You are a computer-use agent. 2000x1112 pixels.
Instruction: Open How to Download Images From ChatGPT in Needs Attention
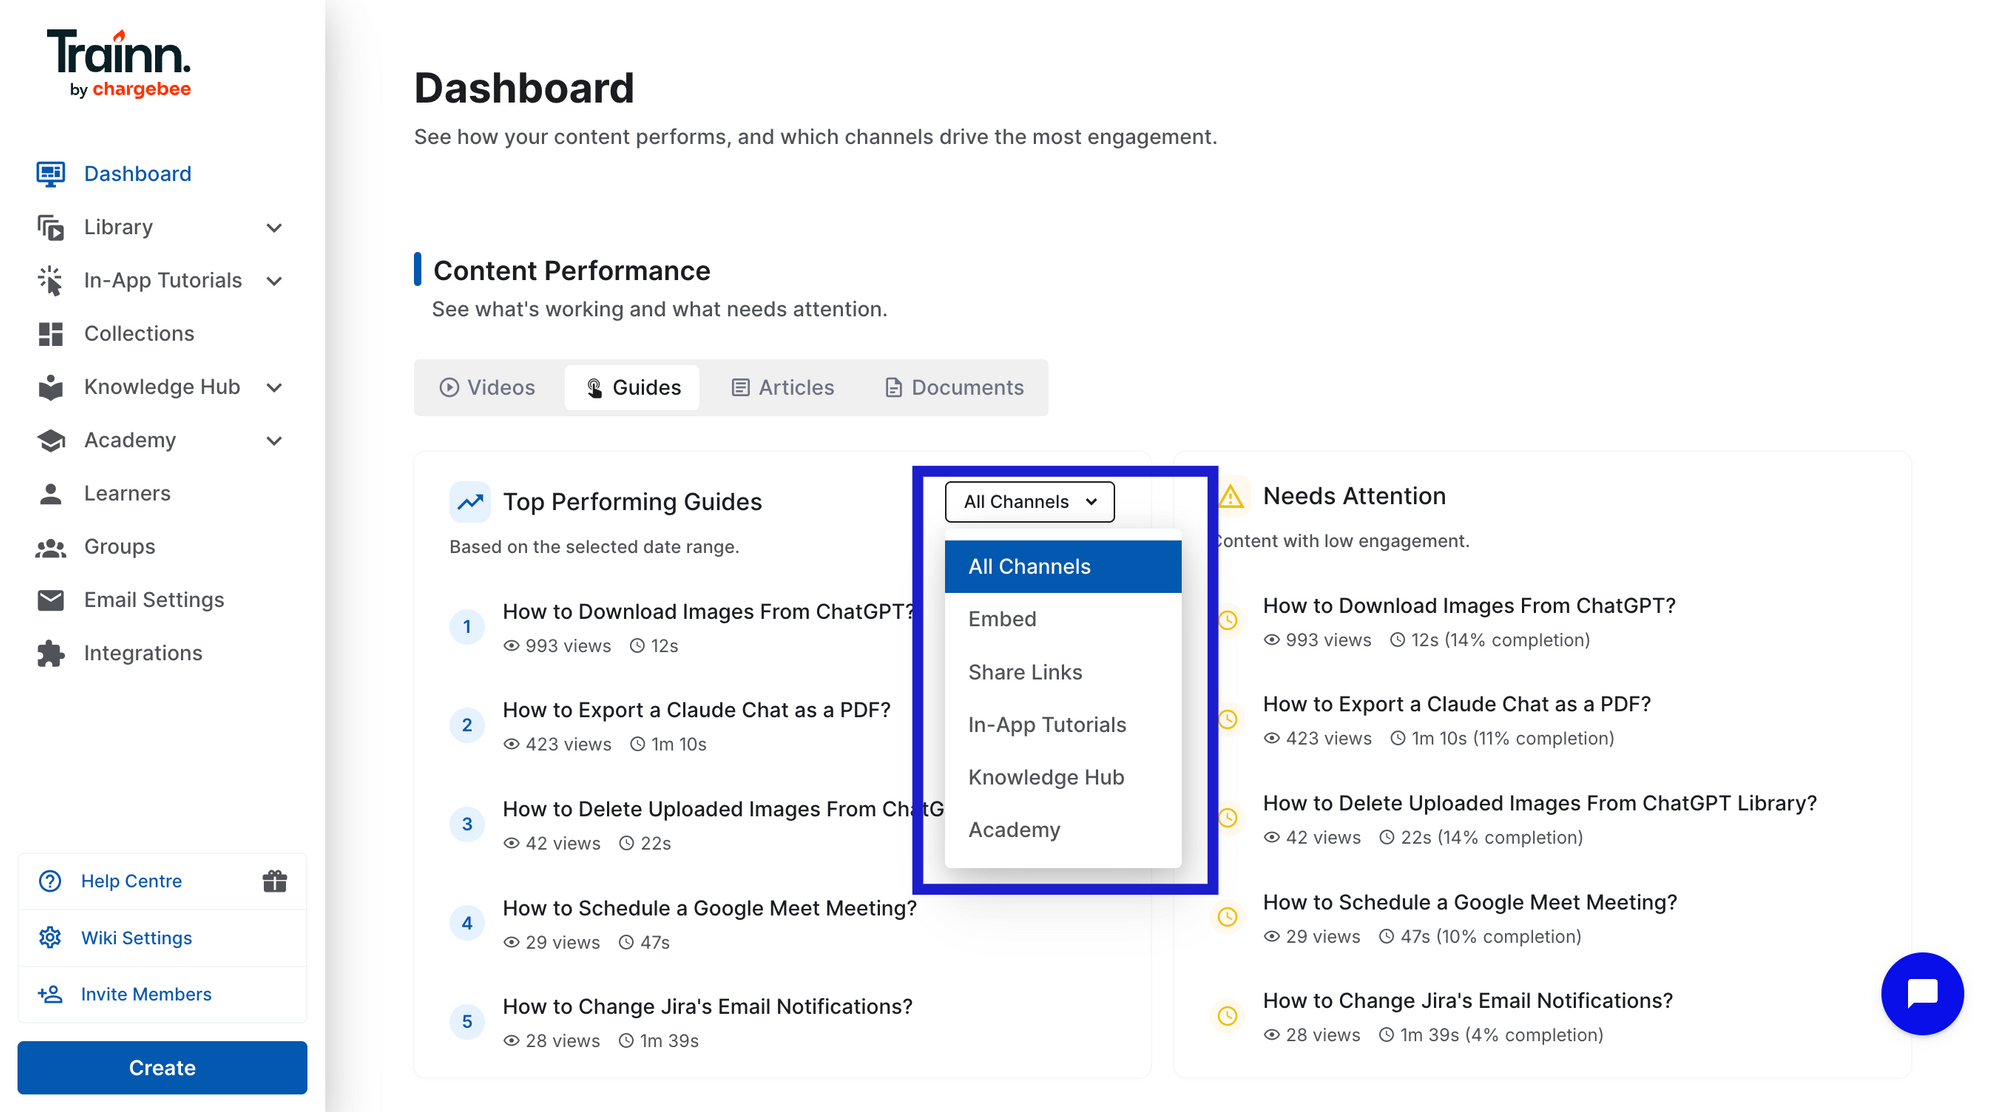(1469, 606)
